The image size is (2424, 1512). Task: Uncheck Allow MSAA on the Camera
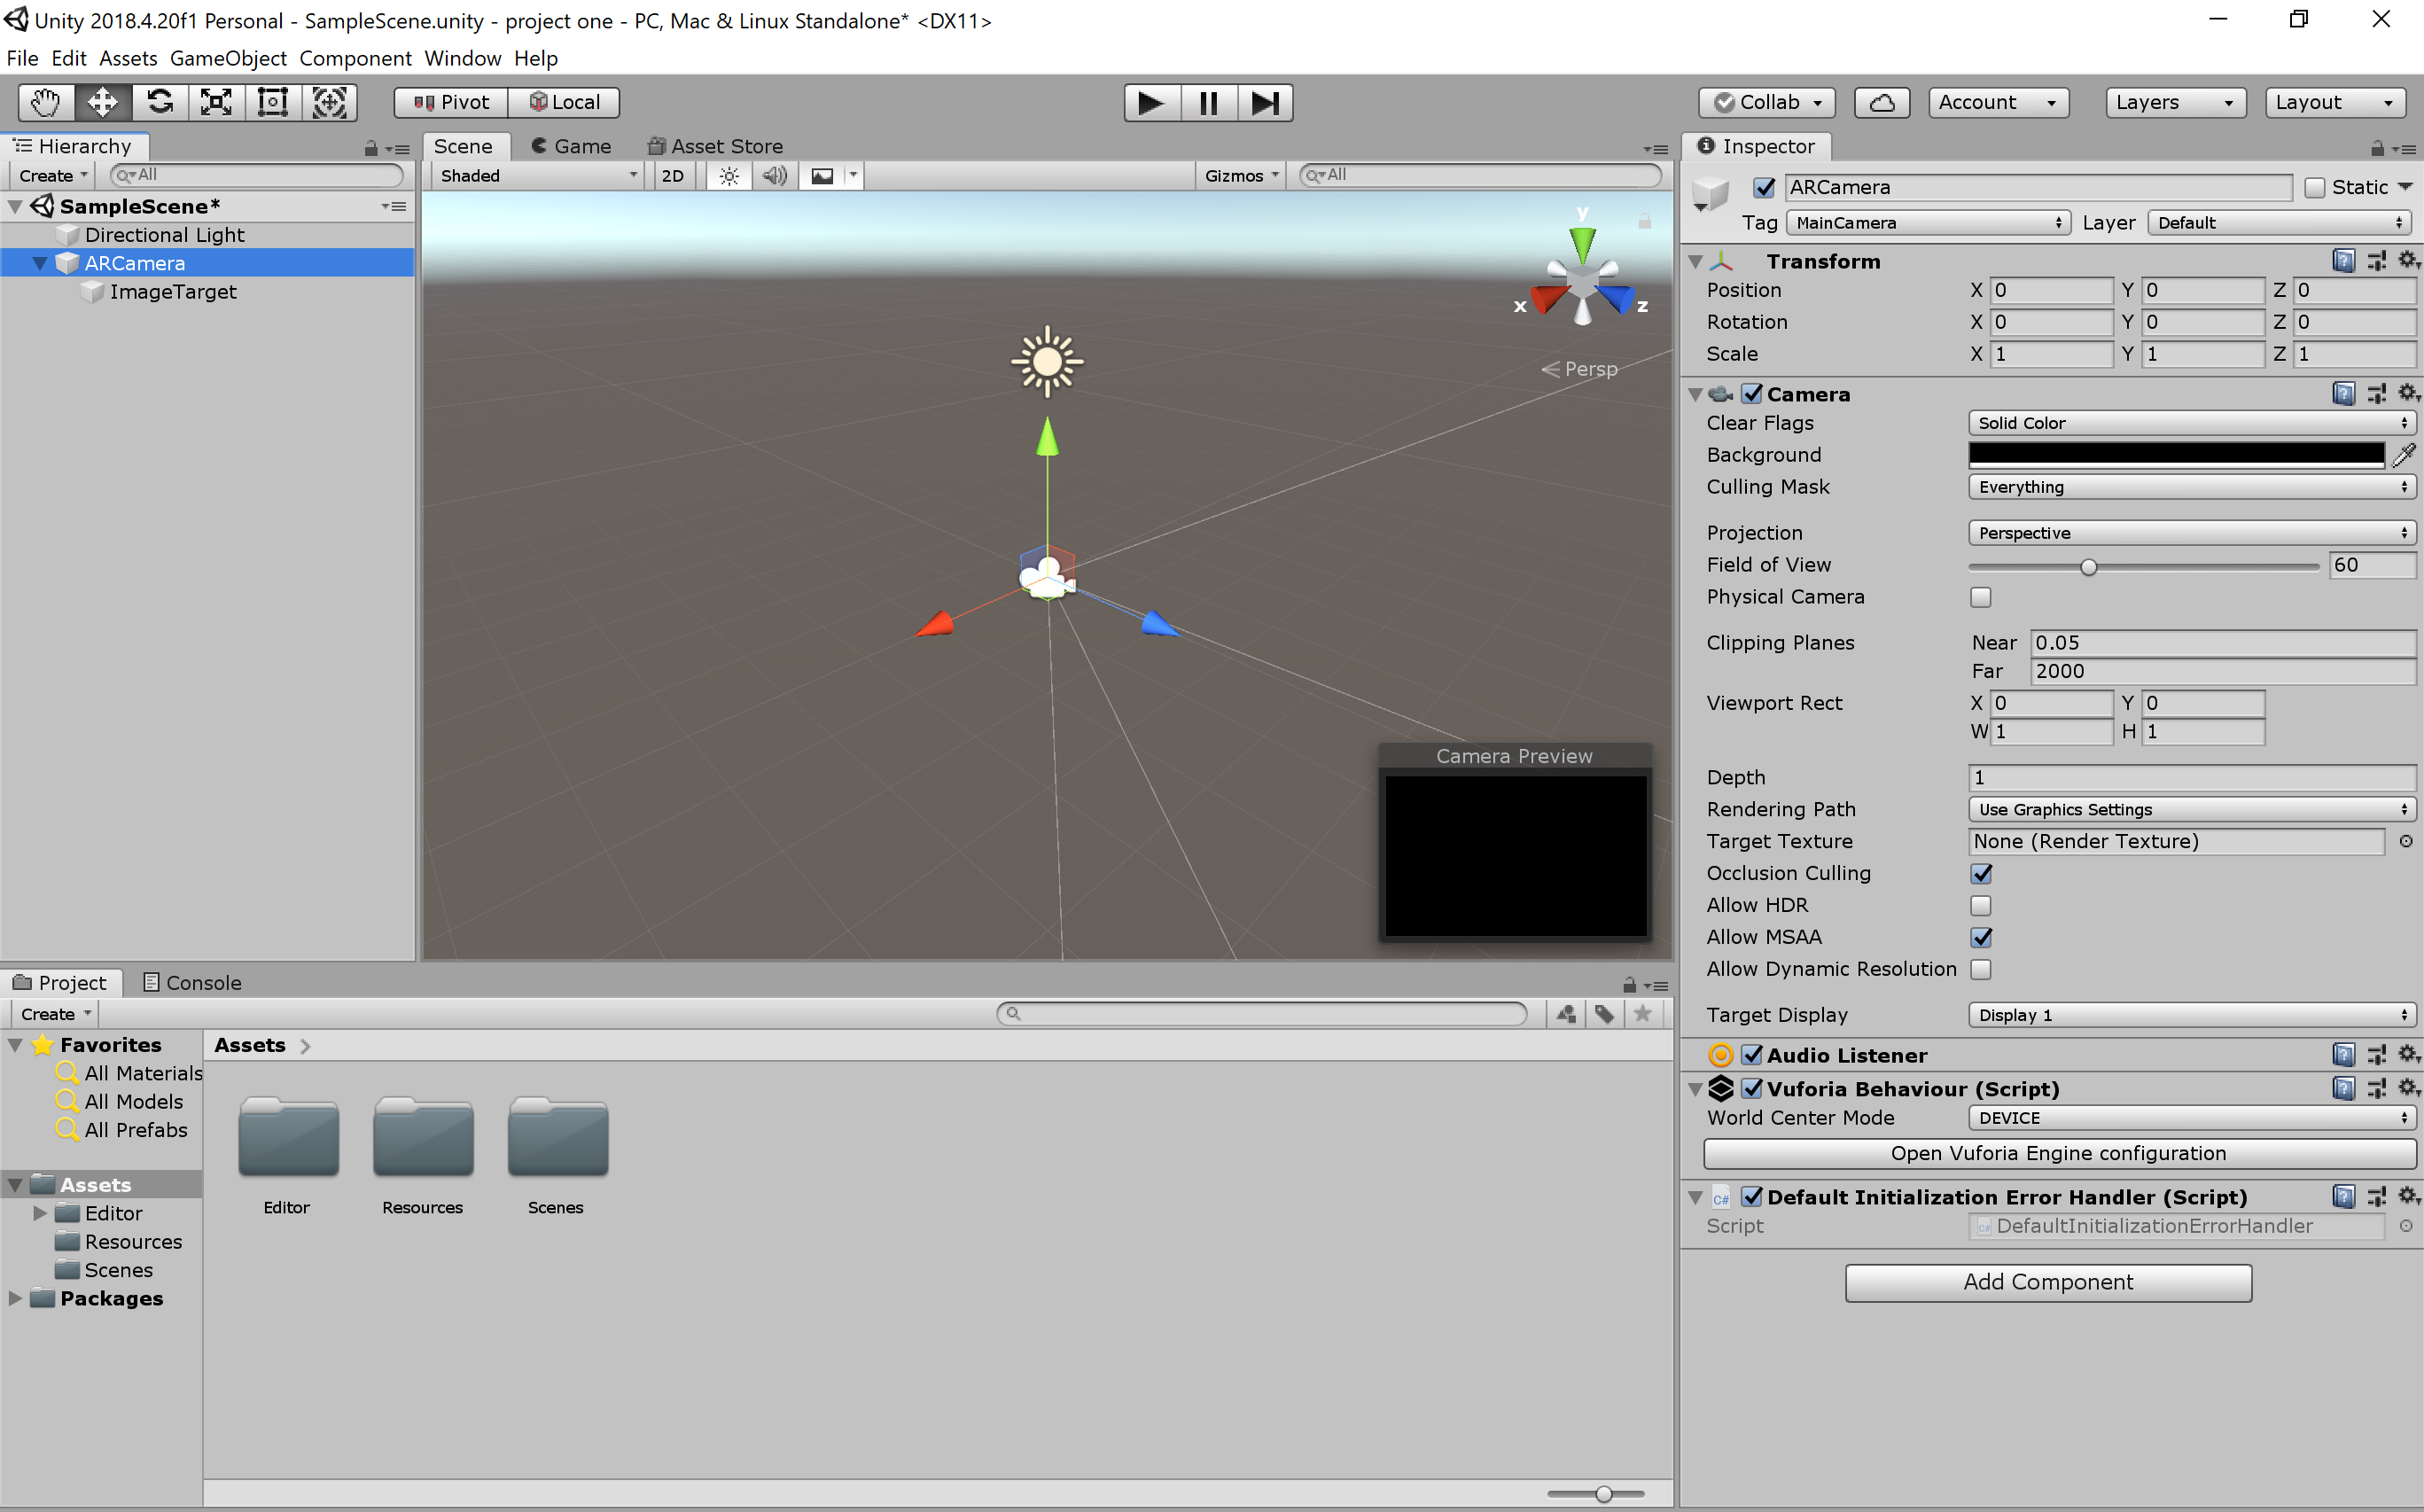click(x=1983, y=937)
